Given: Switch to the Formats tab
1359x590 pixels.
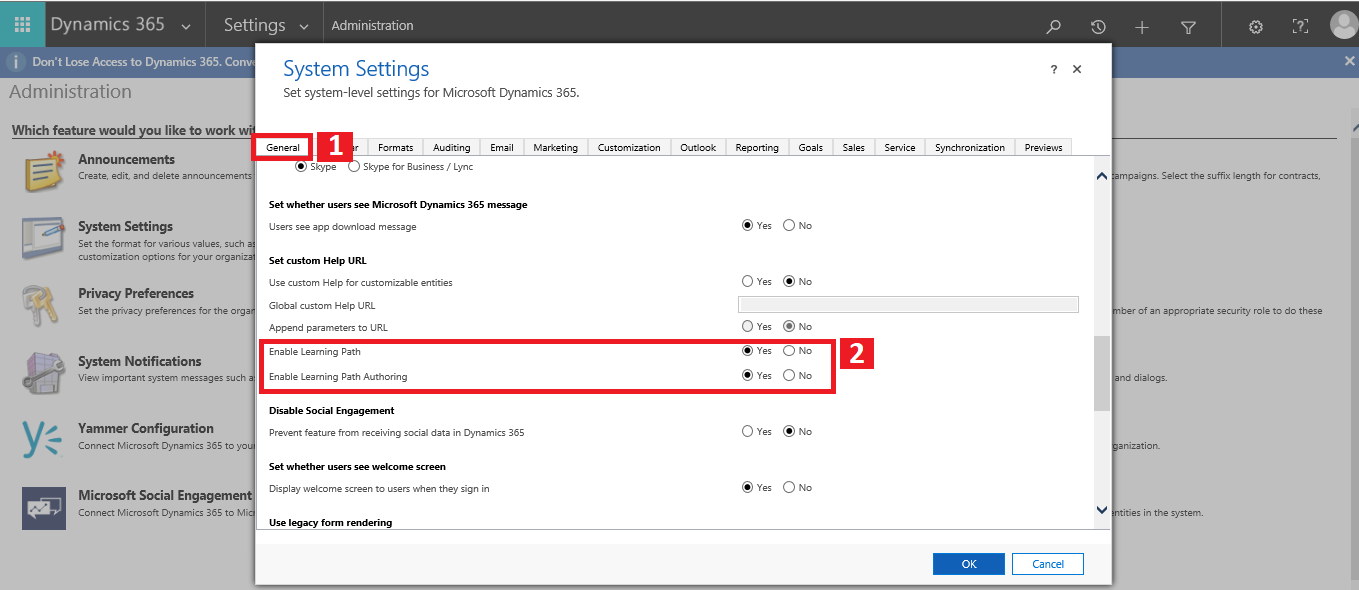Looking at the screenshot, I should click(x=396, y=147).
